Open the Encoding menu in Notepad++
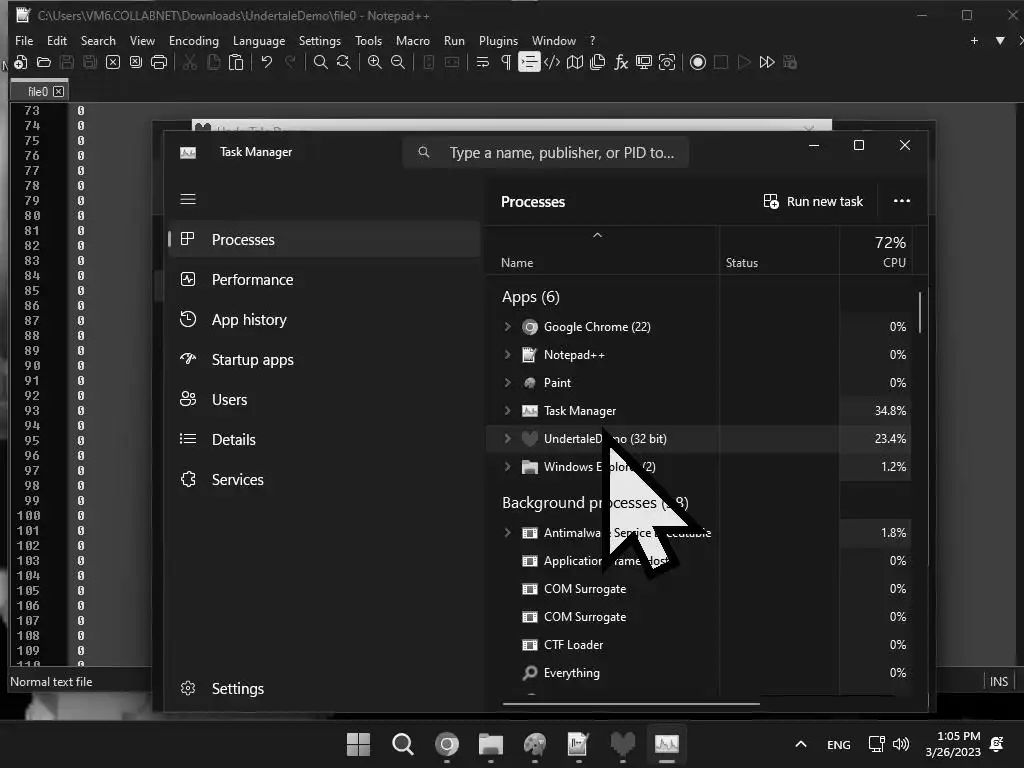Viewport: 1024px width, 768px height. tap(194, 40)
